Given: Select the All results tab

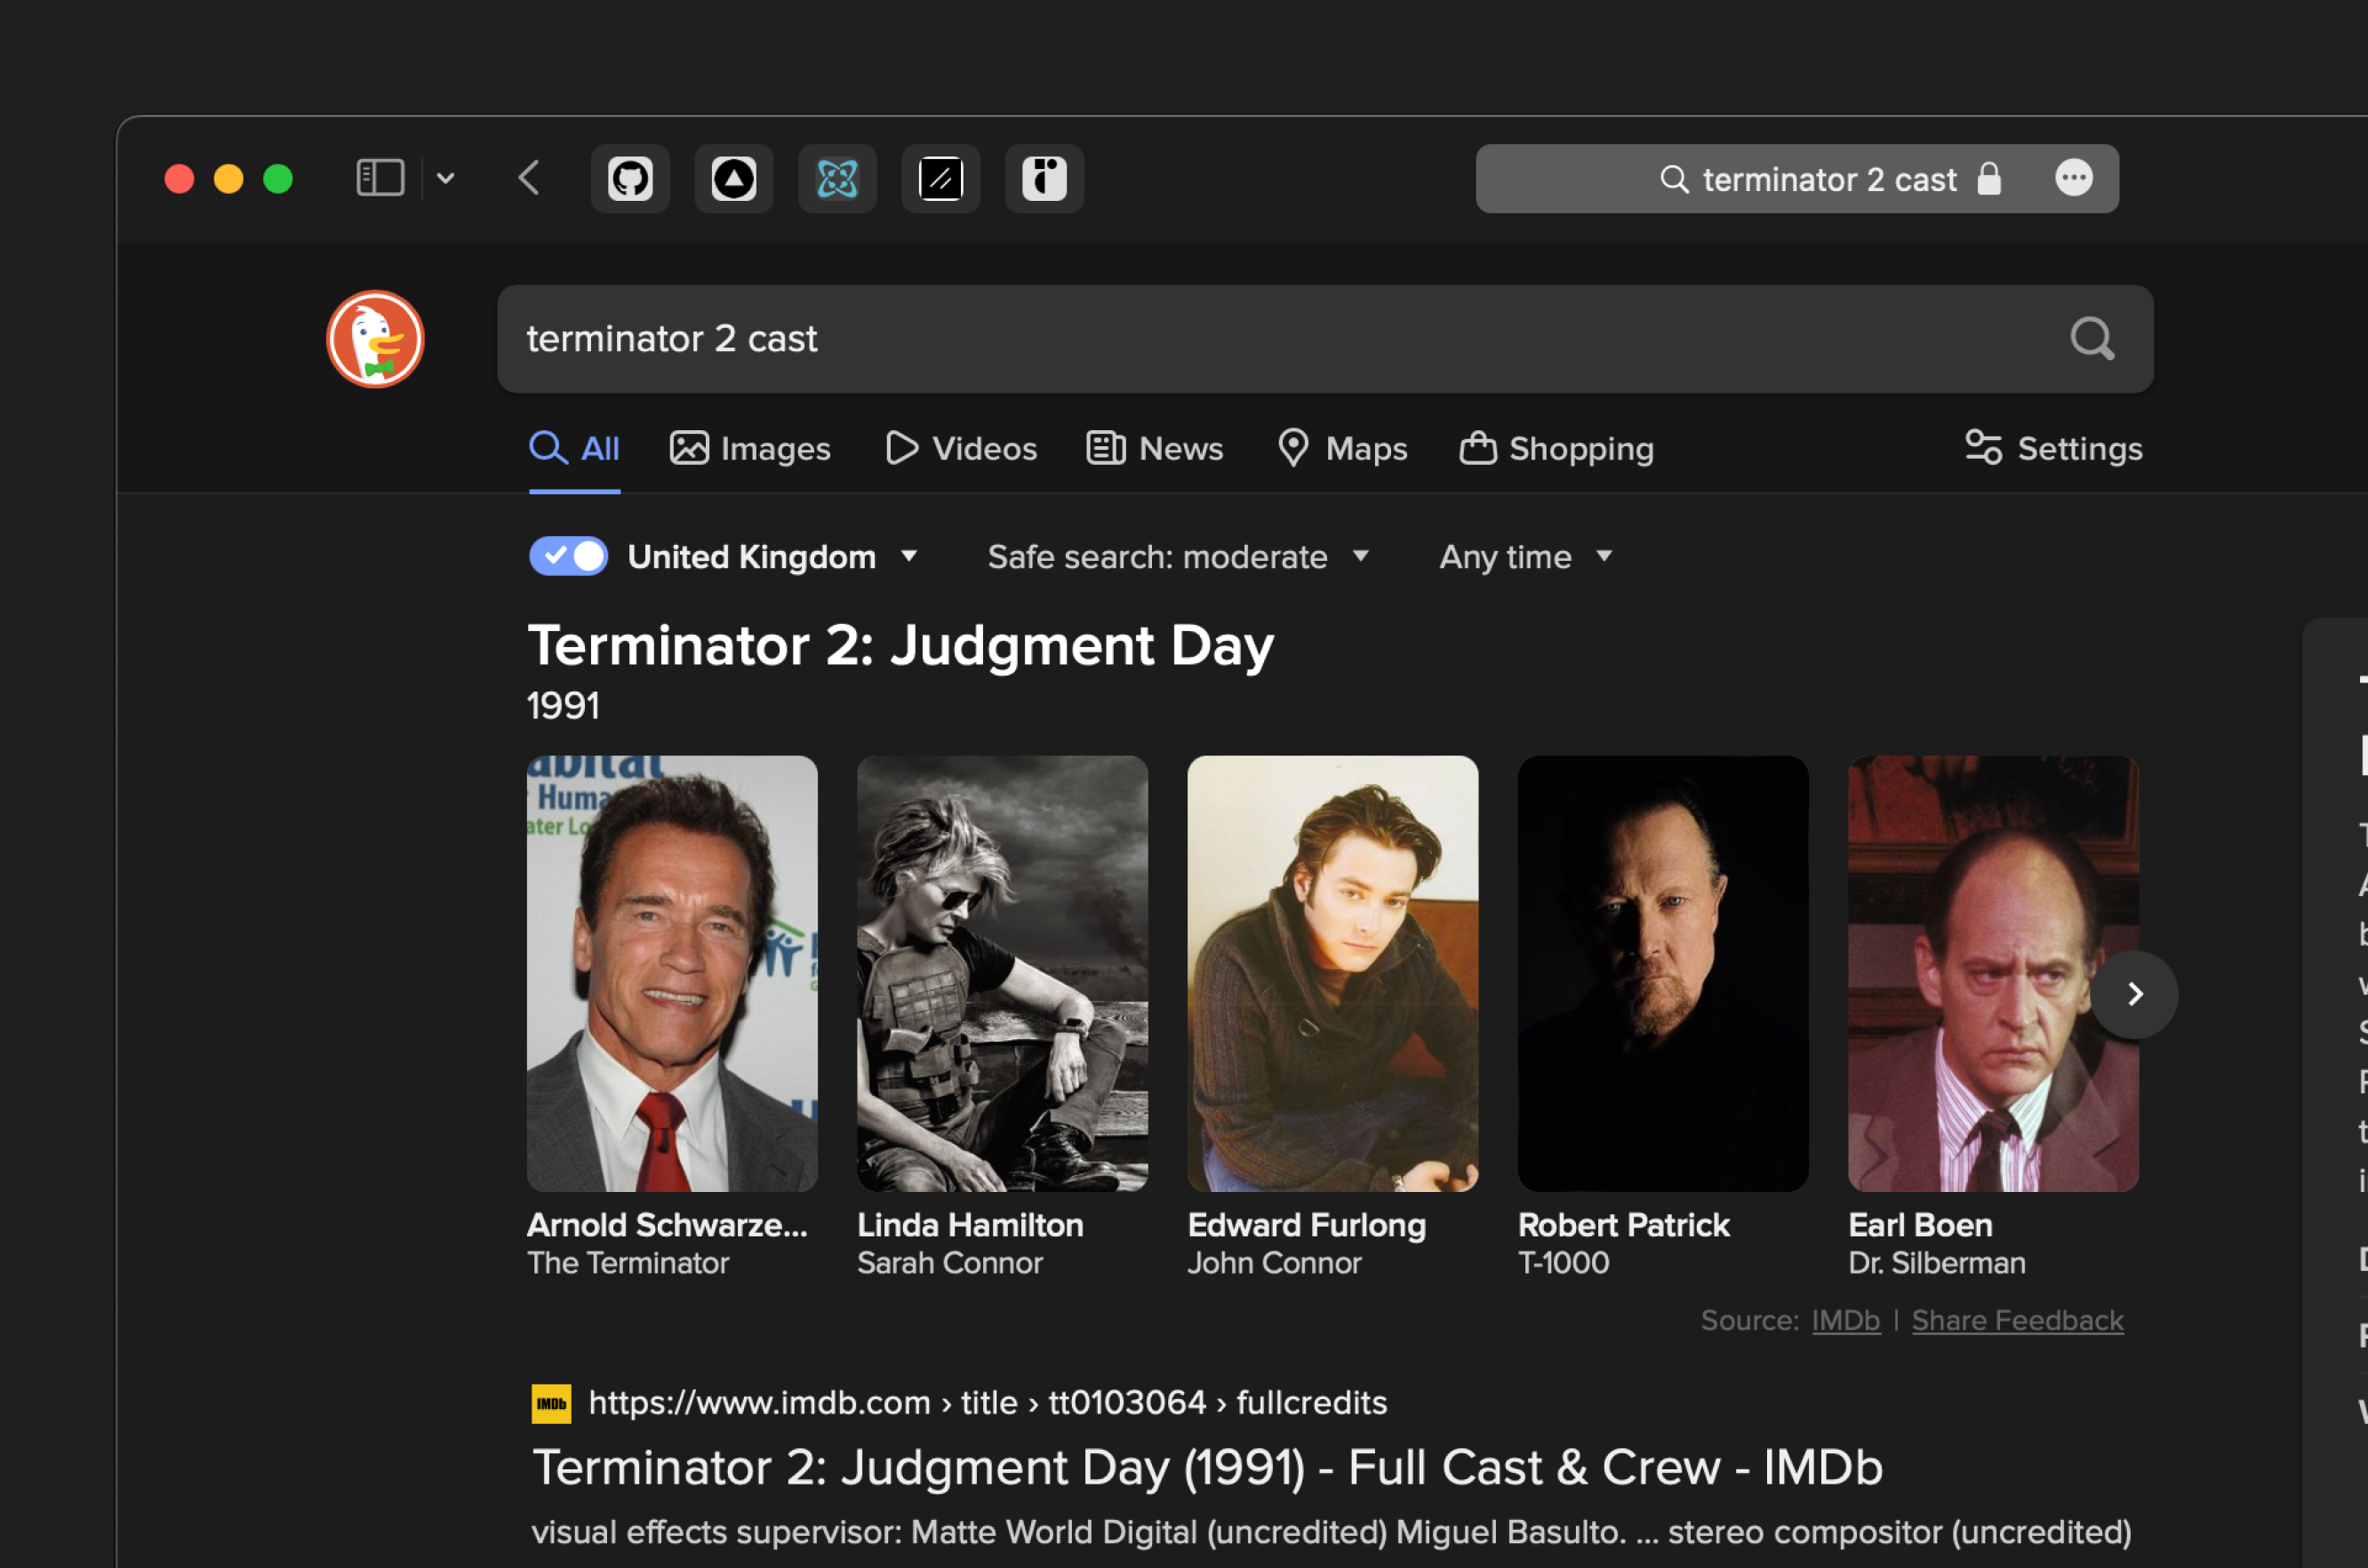Looking at the screenshot, I should (574, 448).
